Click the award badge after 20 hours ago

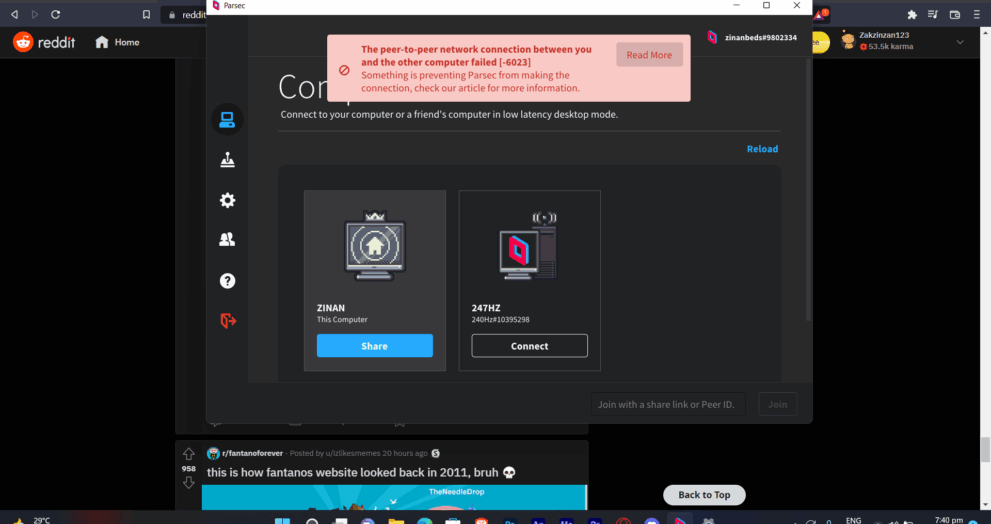point(435,453)
